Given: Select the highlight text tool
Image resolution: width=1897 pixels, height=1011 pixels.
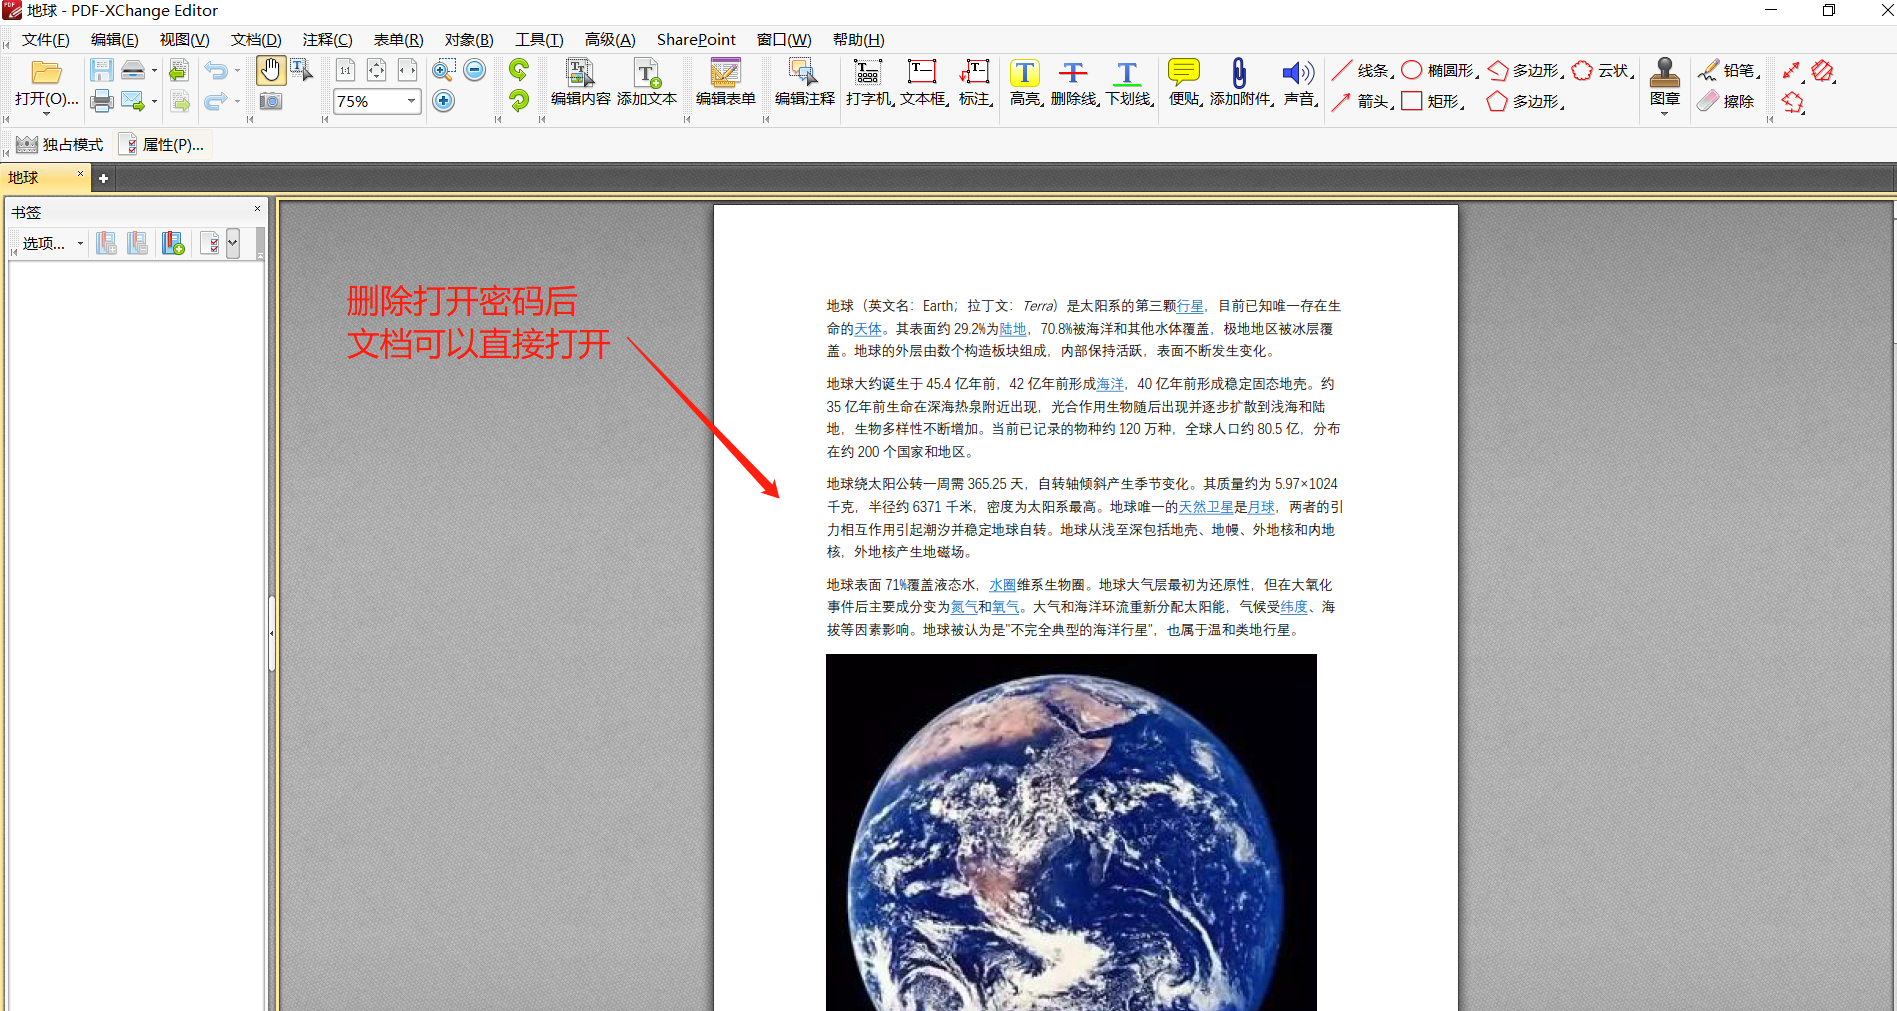Looking at the screenshot, I should [x=1025, y=80].
